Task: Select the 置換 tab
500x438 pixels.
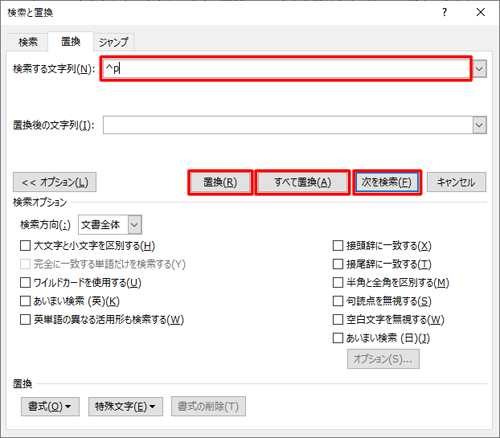Action: coord(71,42)
